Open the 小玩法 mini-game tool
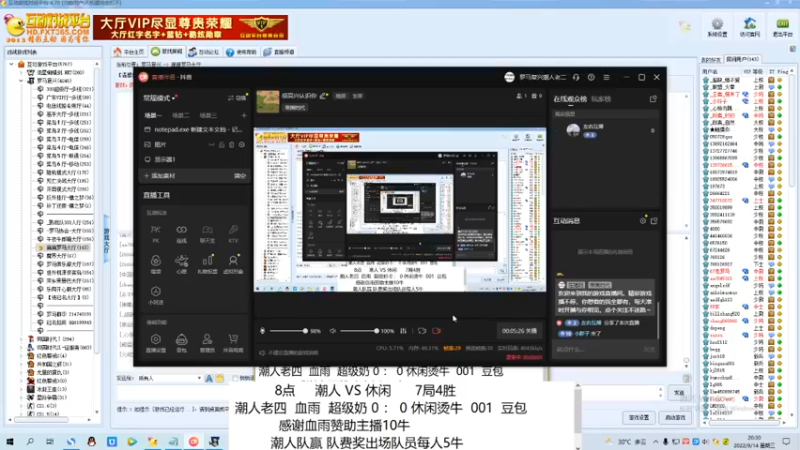This screenshot has height=450, width=800. (x=156, y=295)
